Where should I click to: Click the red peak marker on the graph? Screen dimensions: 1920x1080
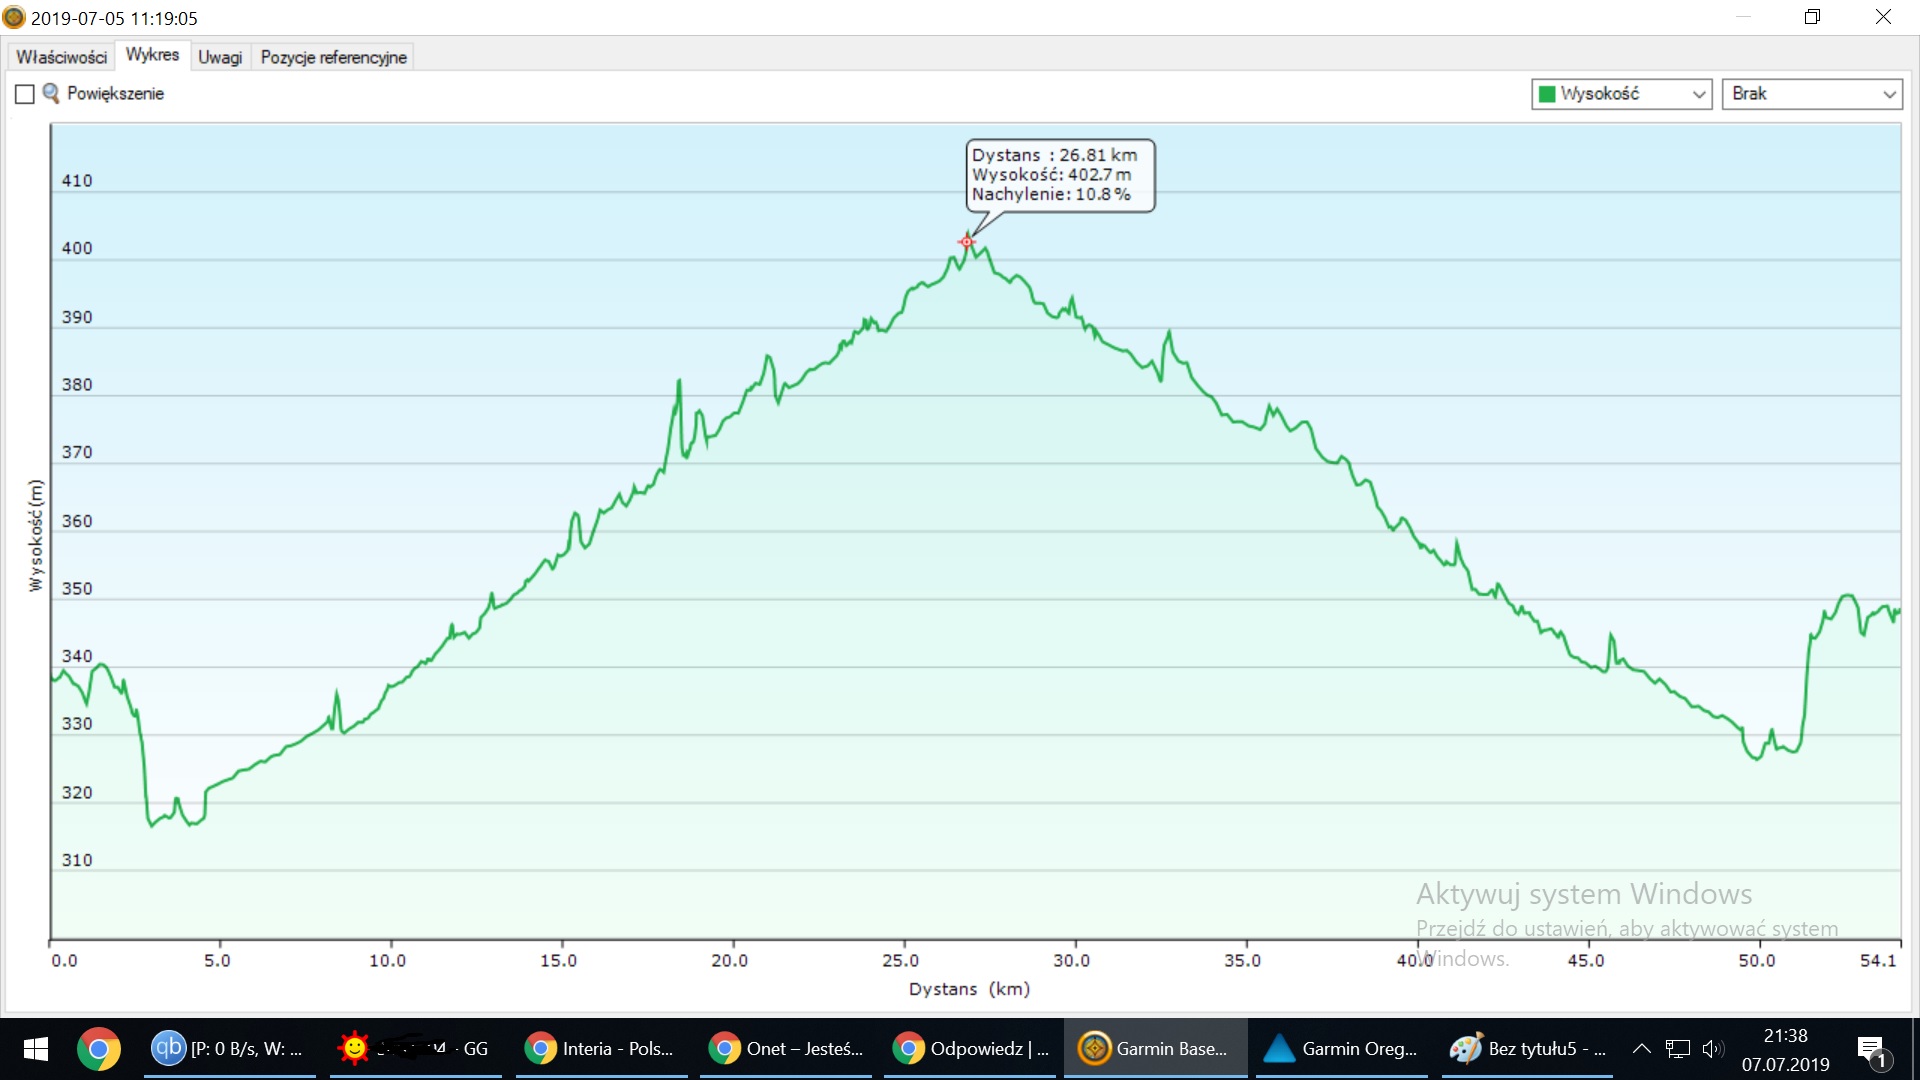966,241
